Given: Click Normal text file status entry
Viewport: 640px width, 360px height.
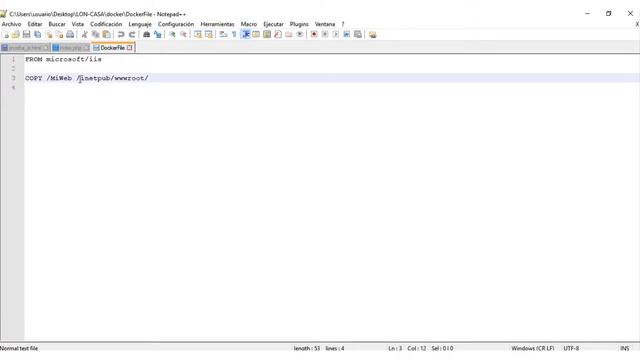Looking at the screenshot, I should (19, 348).
